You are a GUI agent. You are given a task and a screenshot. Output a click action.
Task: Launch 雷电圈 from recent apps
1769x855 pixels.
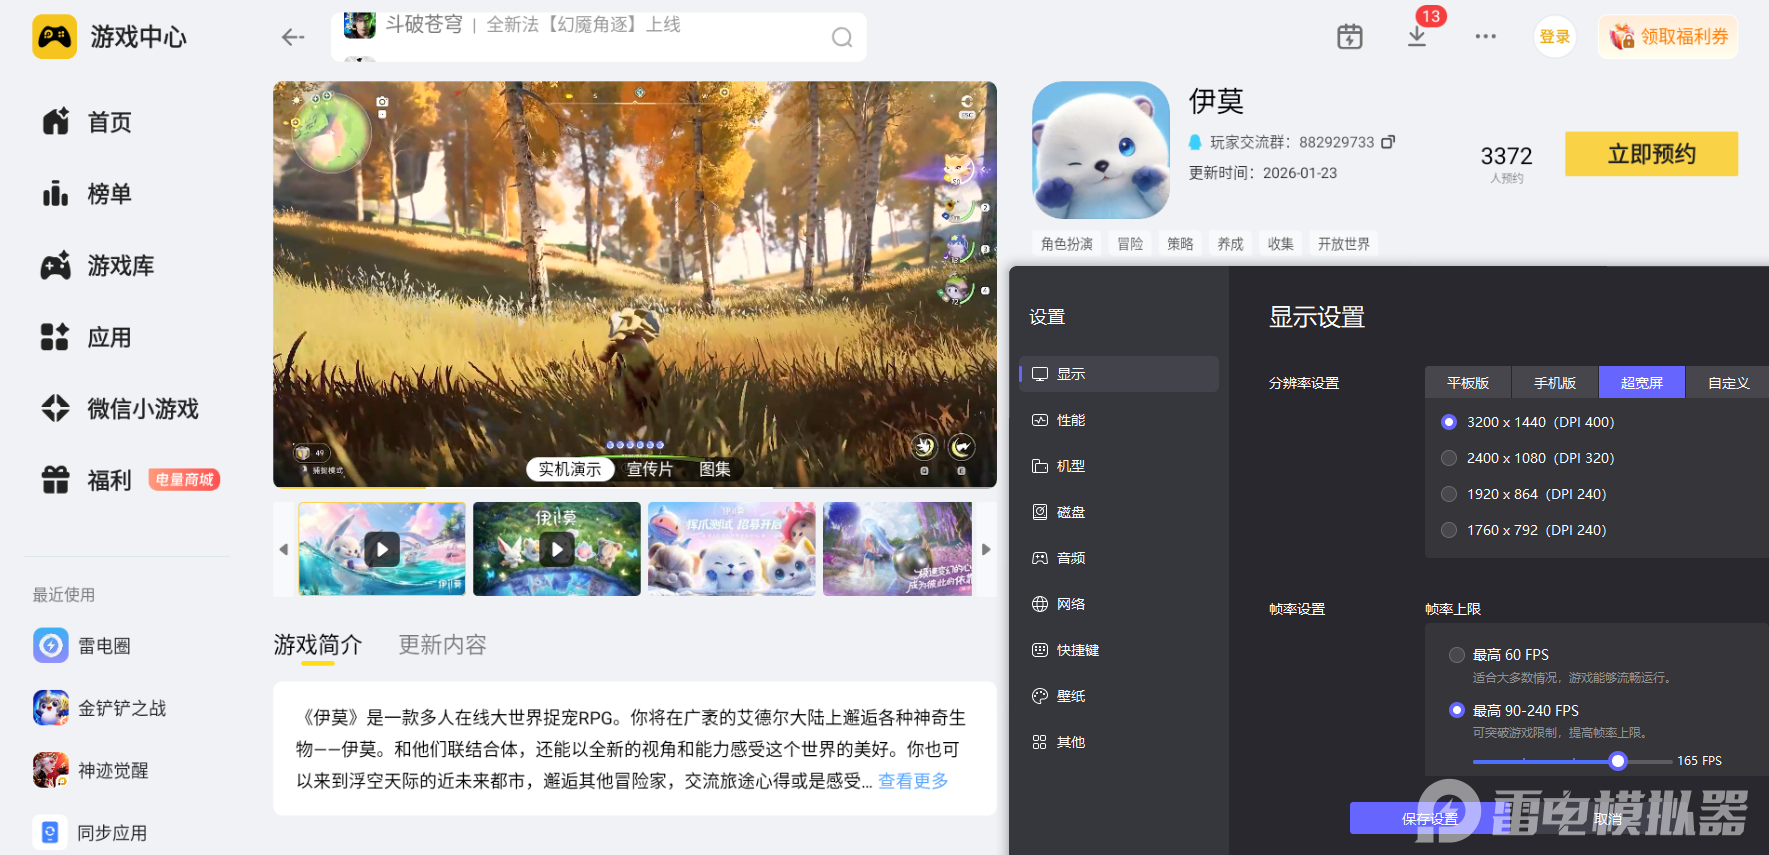pyautogui.click(x=82, y=646)
